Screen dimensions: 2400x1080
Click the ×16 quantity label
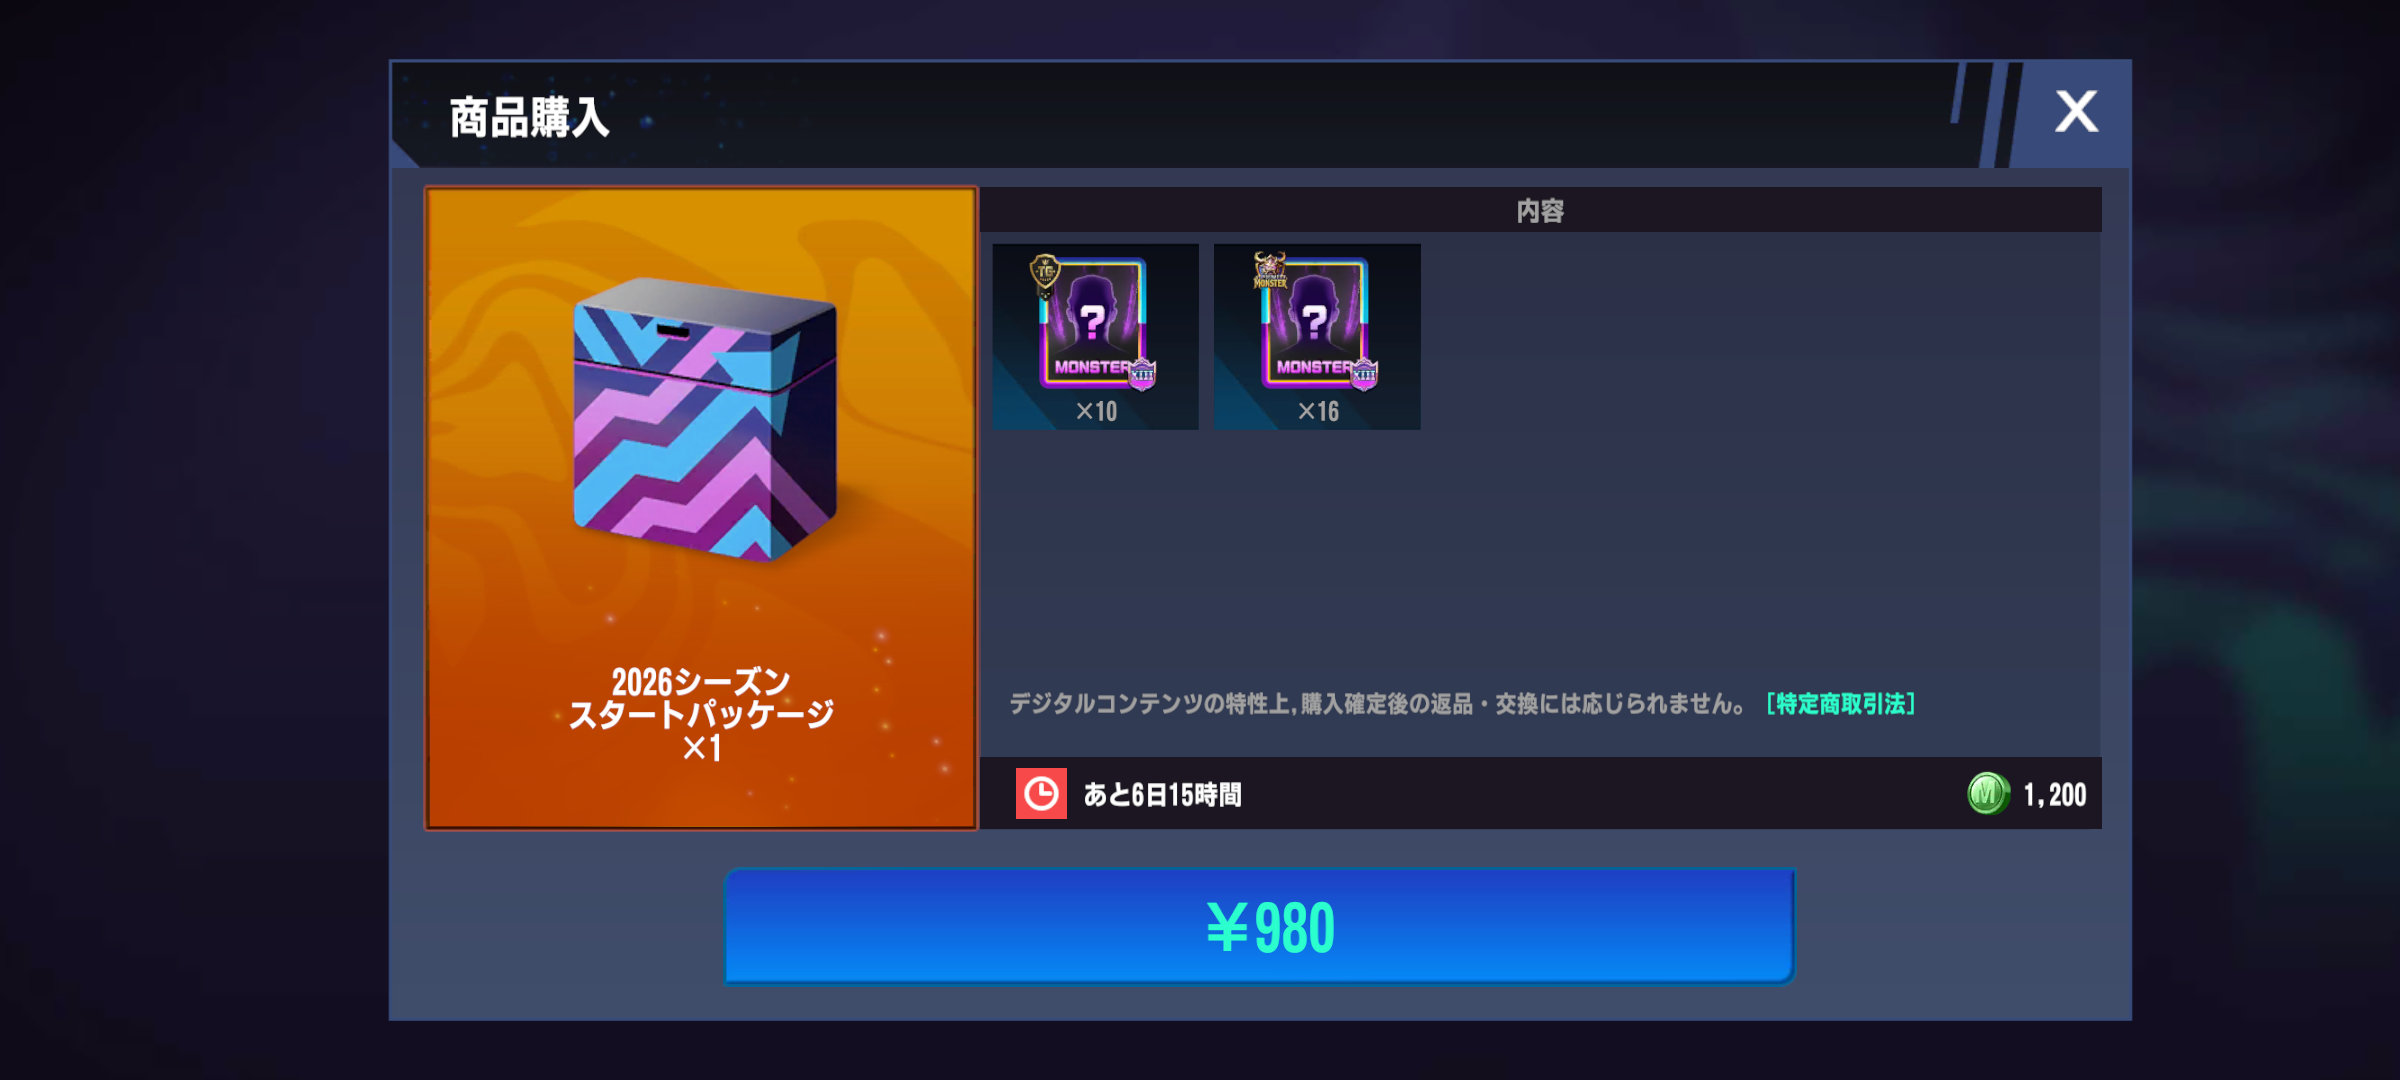(1318, 411)
